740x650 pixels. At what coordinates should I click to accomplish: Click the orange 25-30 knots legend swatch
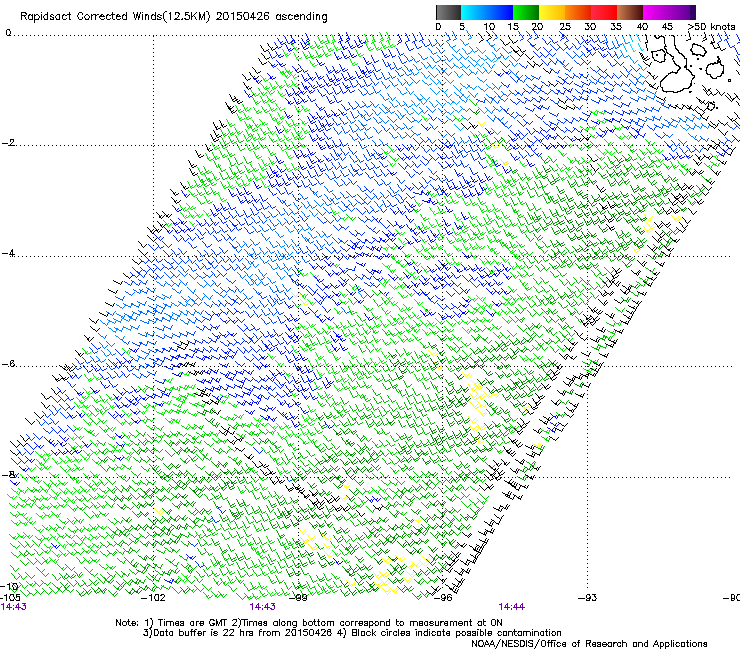[578, 12]
